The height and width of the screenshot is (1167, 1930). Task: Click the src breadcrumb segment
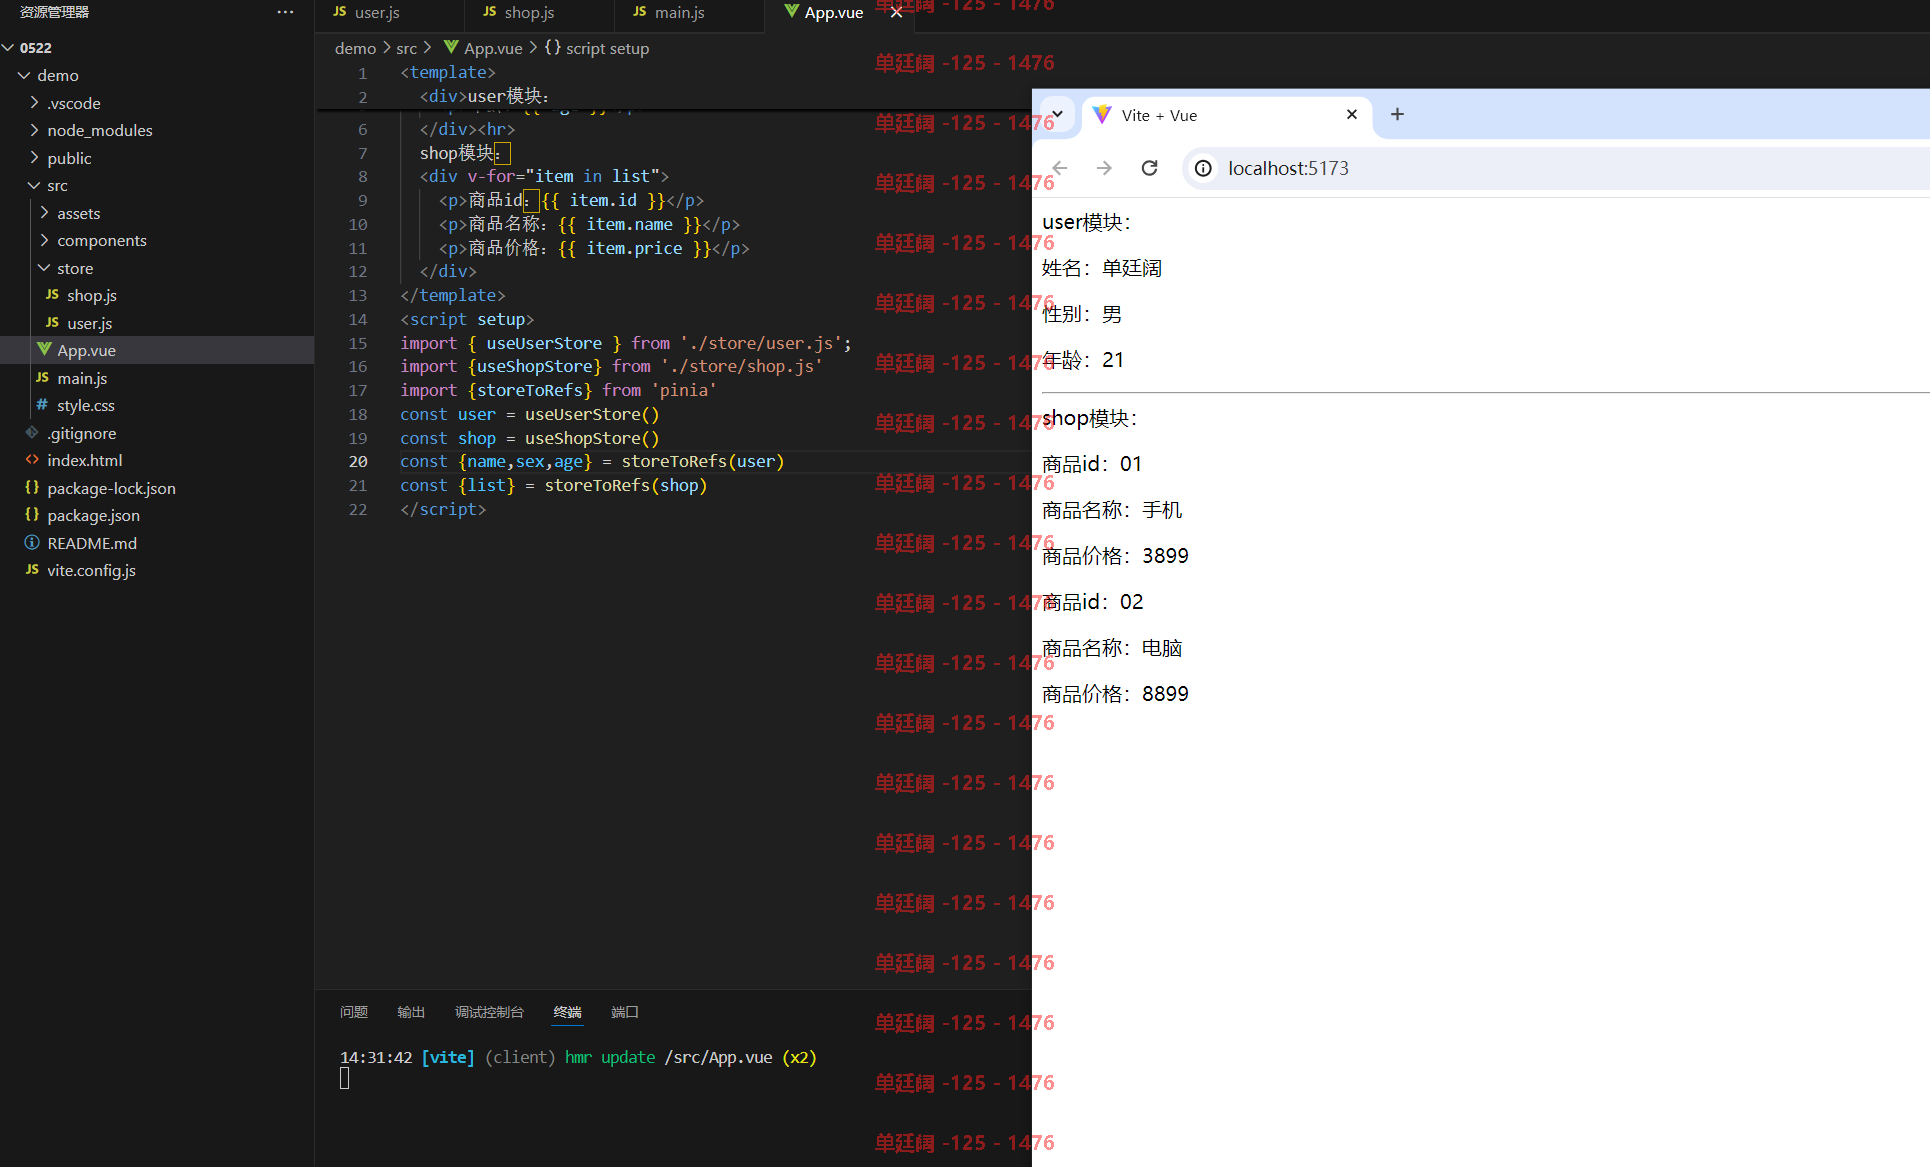pyautogui.click(x=406, y=48)
